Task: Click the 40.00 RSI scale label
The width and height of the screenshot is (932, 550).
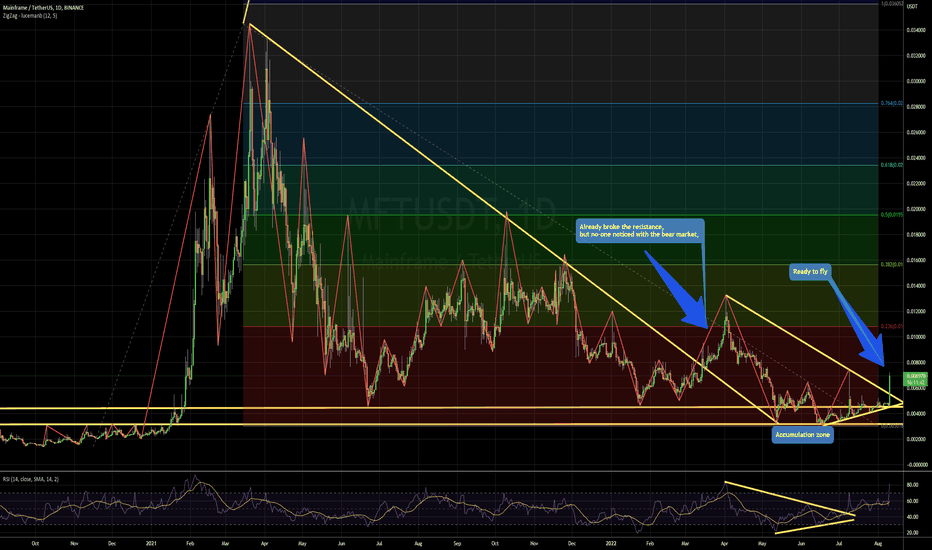Action: tap(912, 517)
